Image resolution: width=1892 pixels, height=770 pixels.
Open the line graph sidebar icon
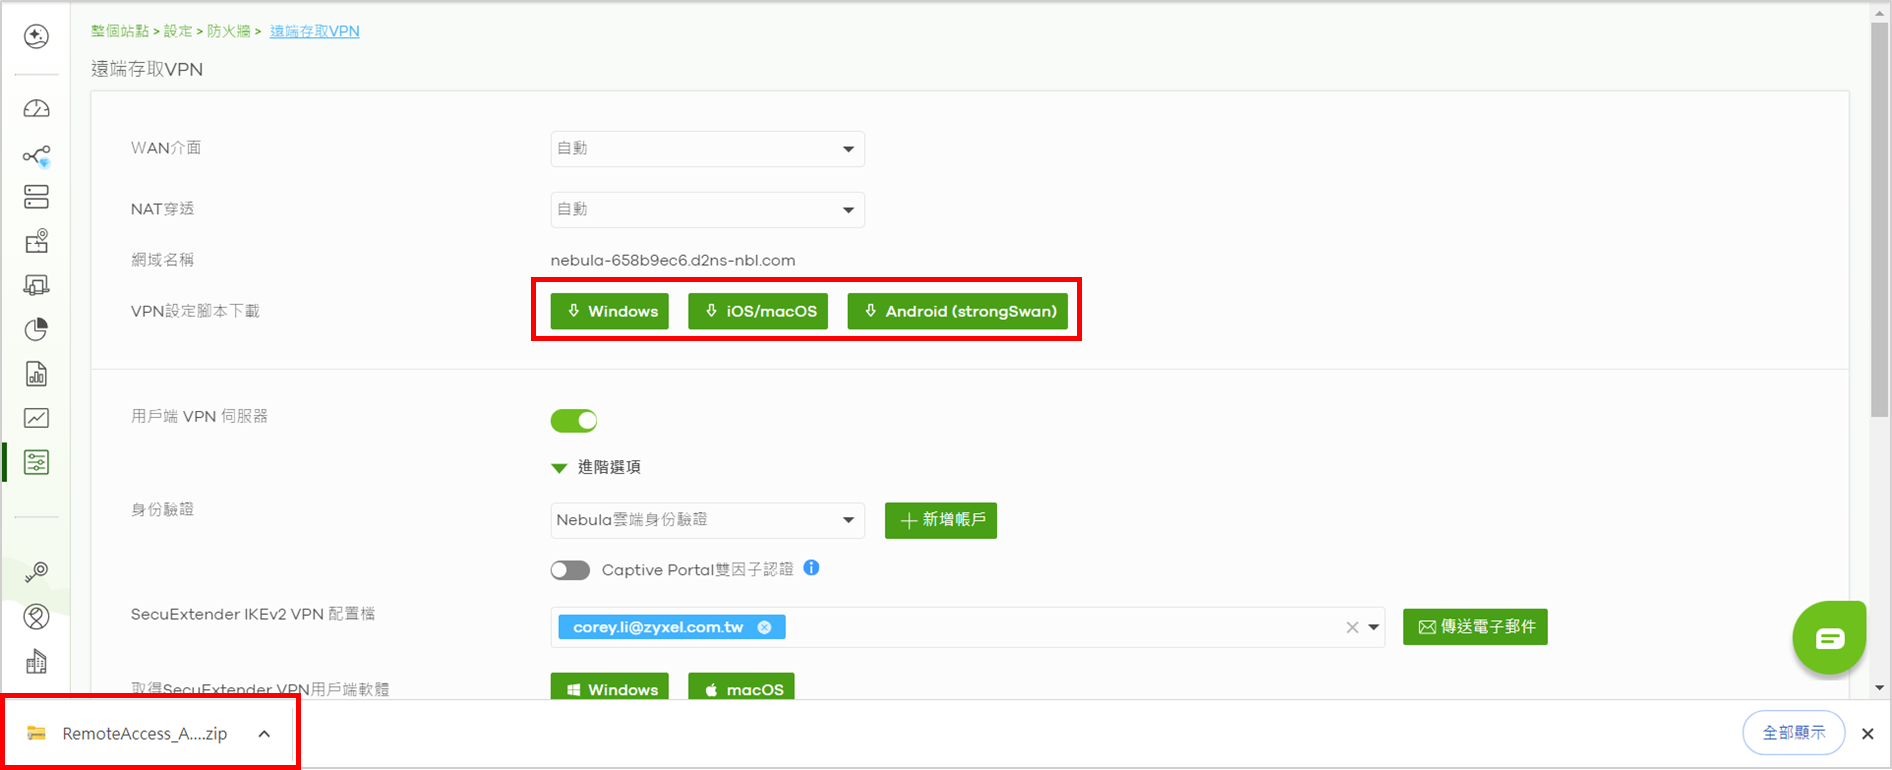(x=36, y=418)
